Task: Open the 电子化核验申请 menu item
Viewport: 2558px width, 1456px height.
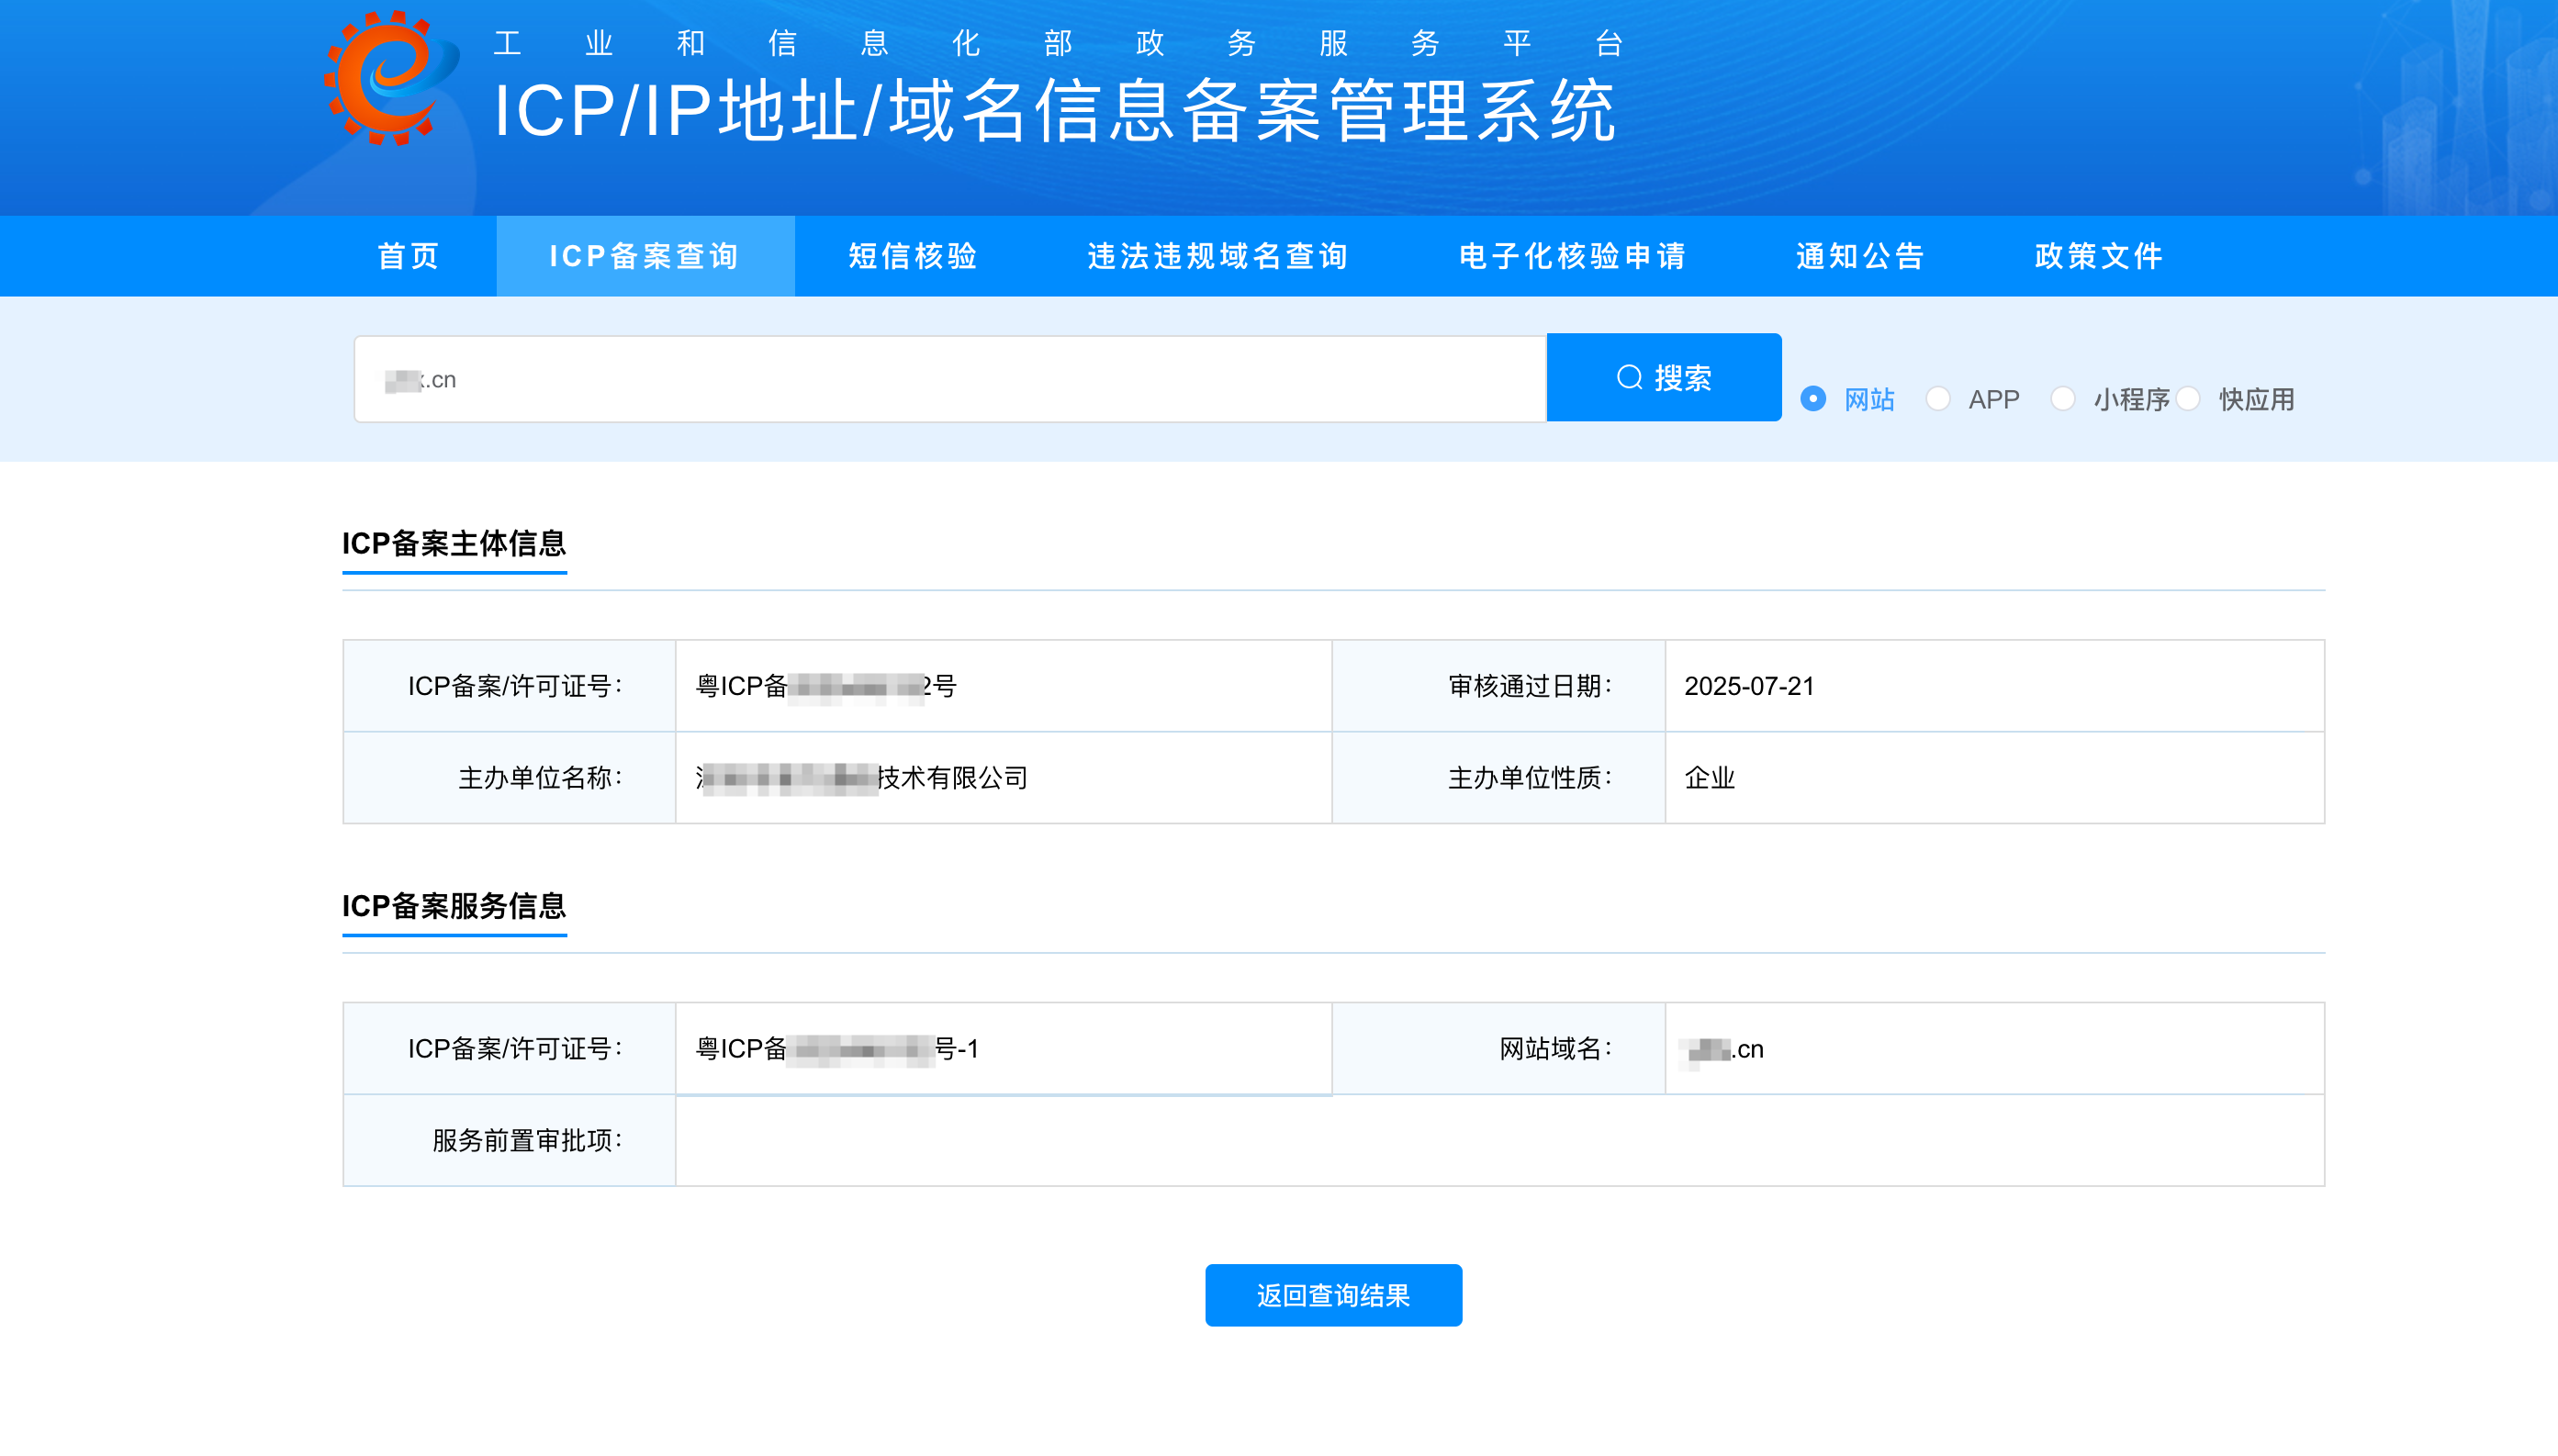Action: pyautogui.click(x=1572, y=256)
